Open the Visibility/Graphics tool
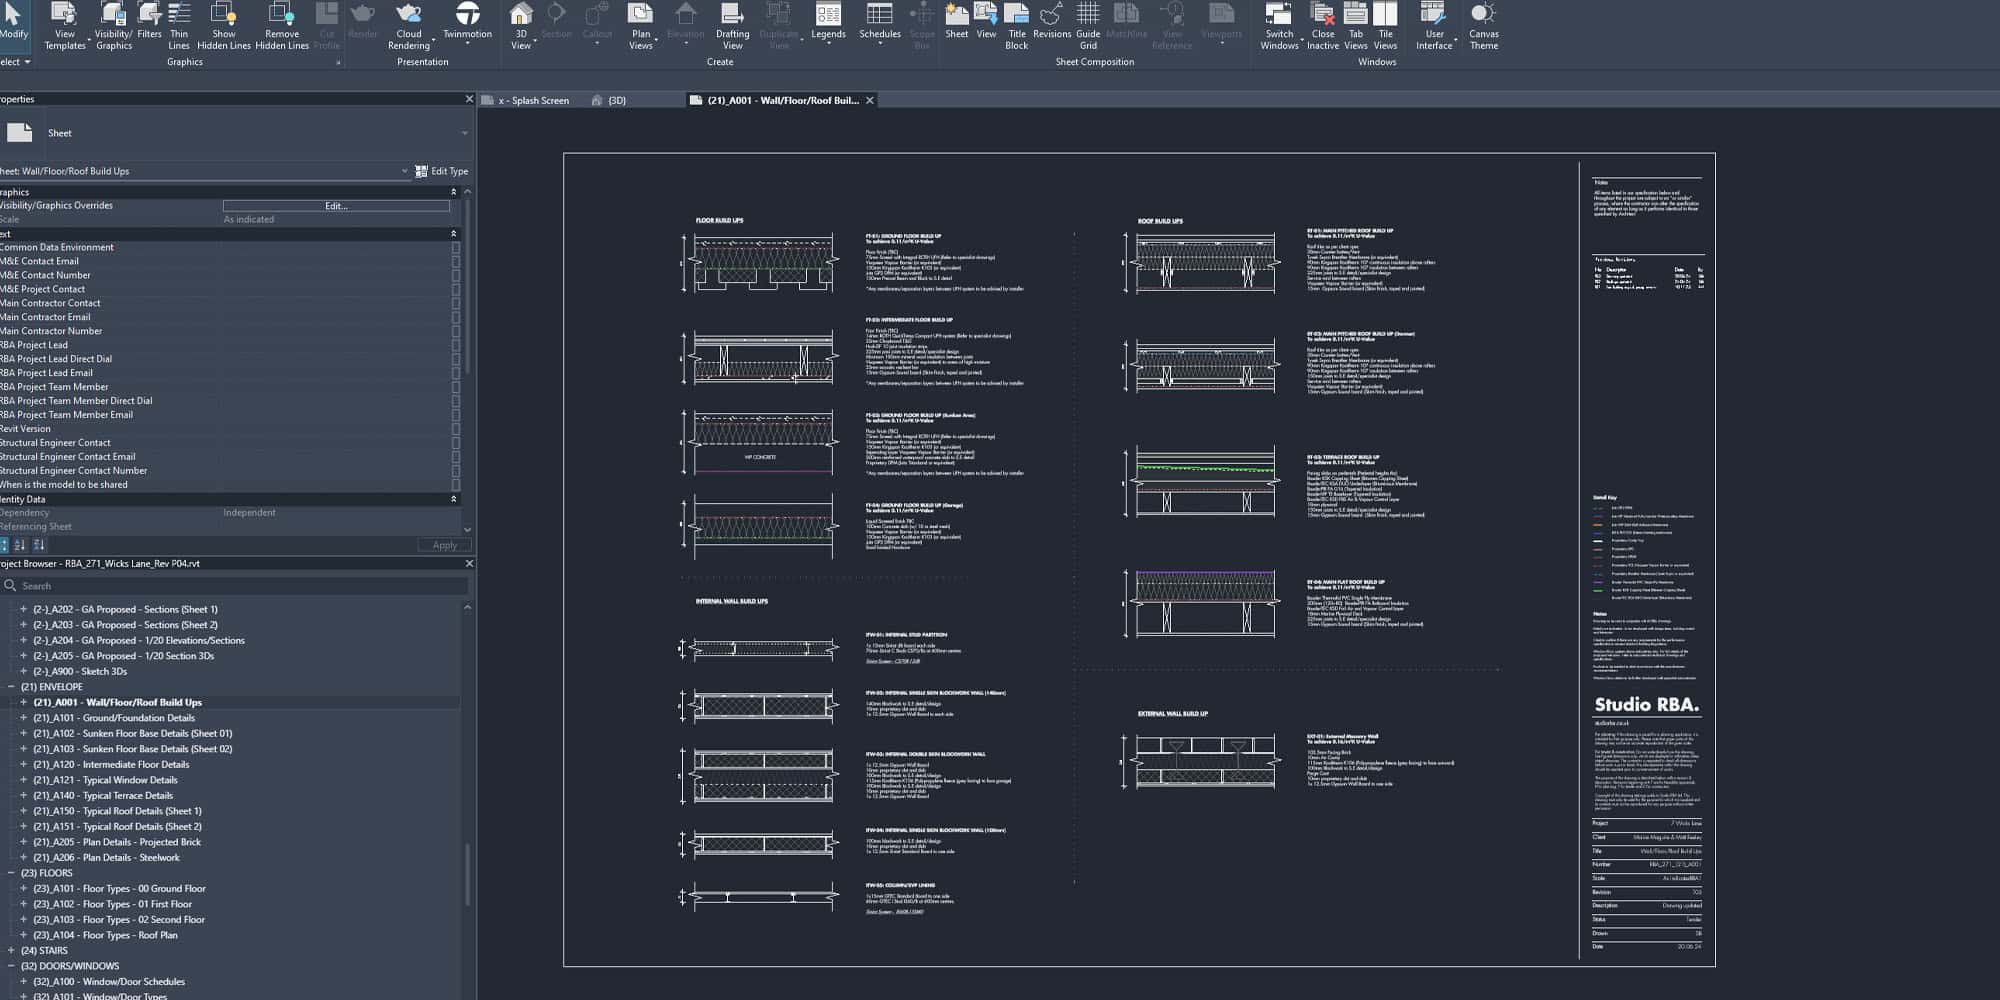2000x1000 pixels. 113,27
